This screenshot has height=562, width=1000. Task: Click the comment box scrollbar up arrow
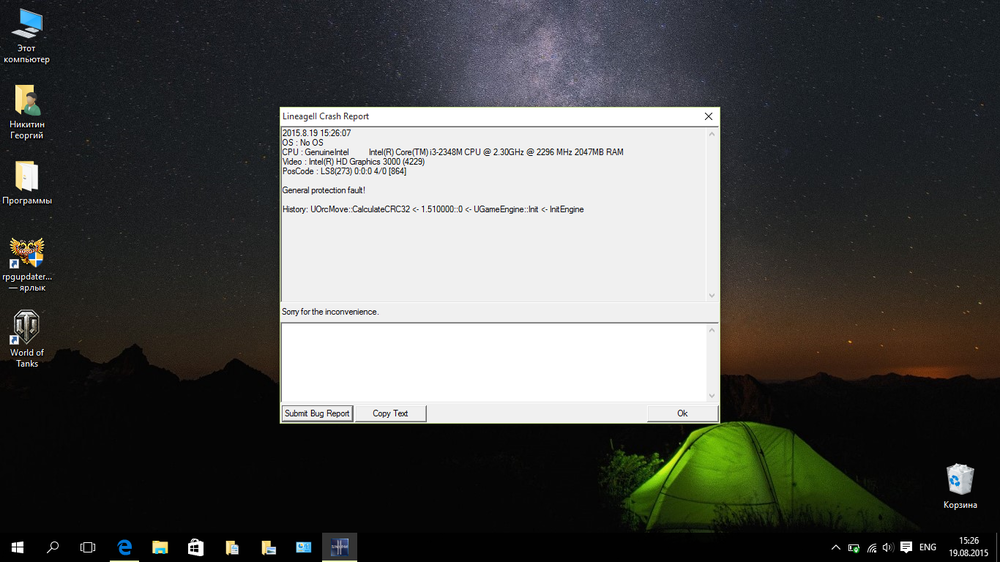[x=712, y=330]
